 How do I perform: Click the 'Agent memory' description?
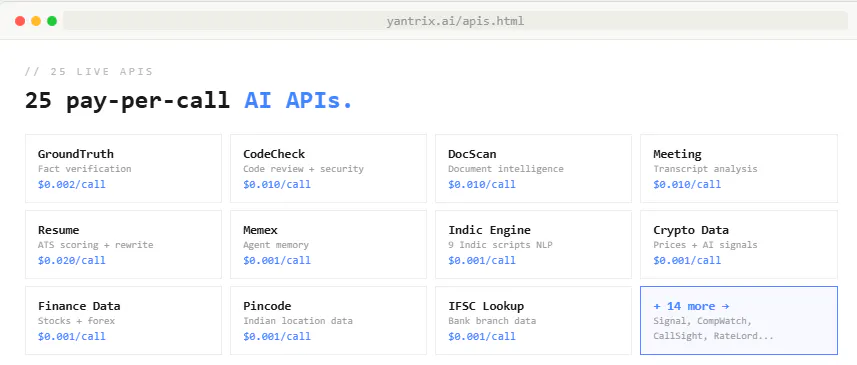276,245
